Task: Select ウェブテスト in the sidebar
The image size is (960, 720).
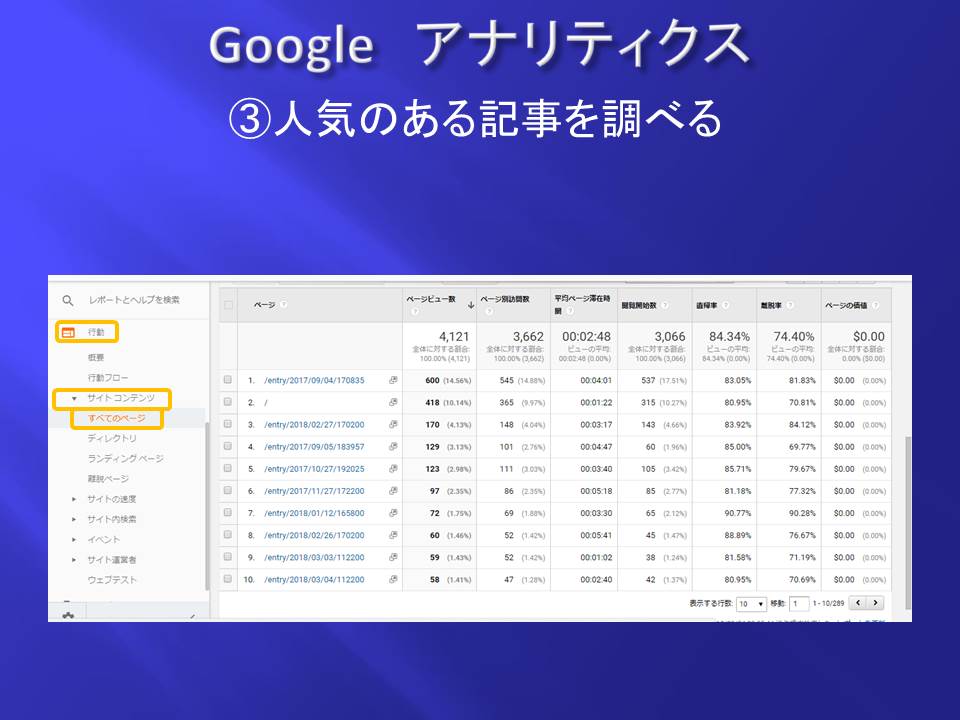Action: pyautogui.click(x=112, y=580)
